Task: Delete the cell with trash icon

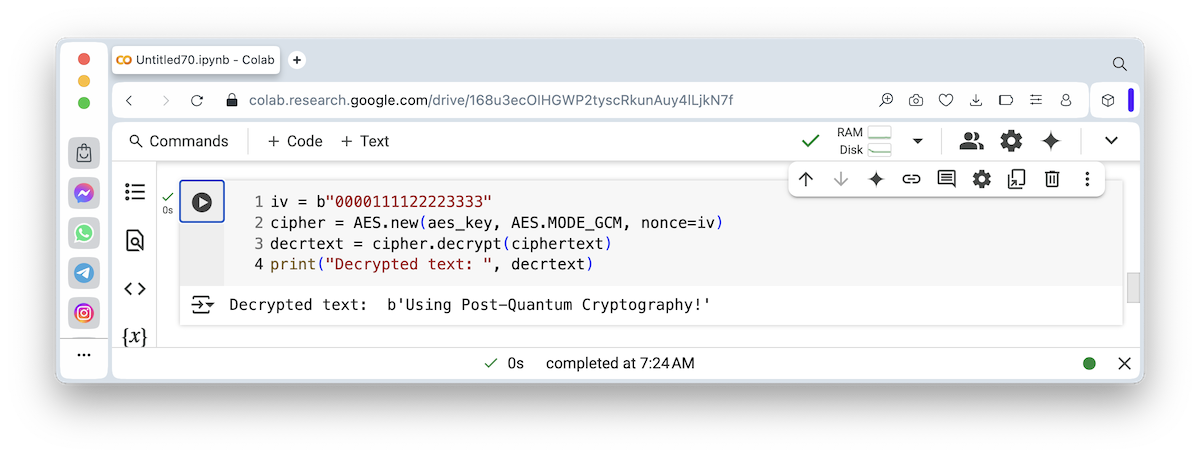Action: point(1052,179)
